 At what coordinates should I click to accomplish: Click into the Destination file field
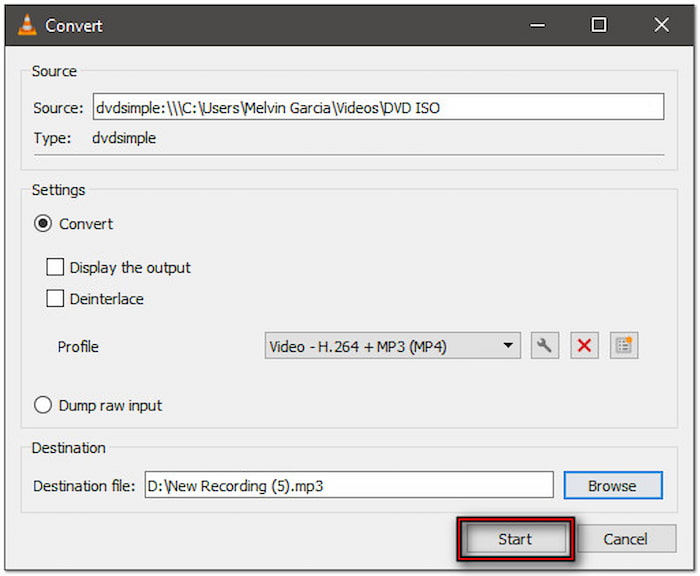point(348,486)
